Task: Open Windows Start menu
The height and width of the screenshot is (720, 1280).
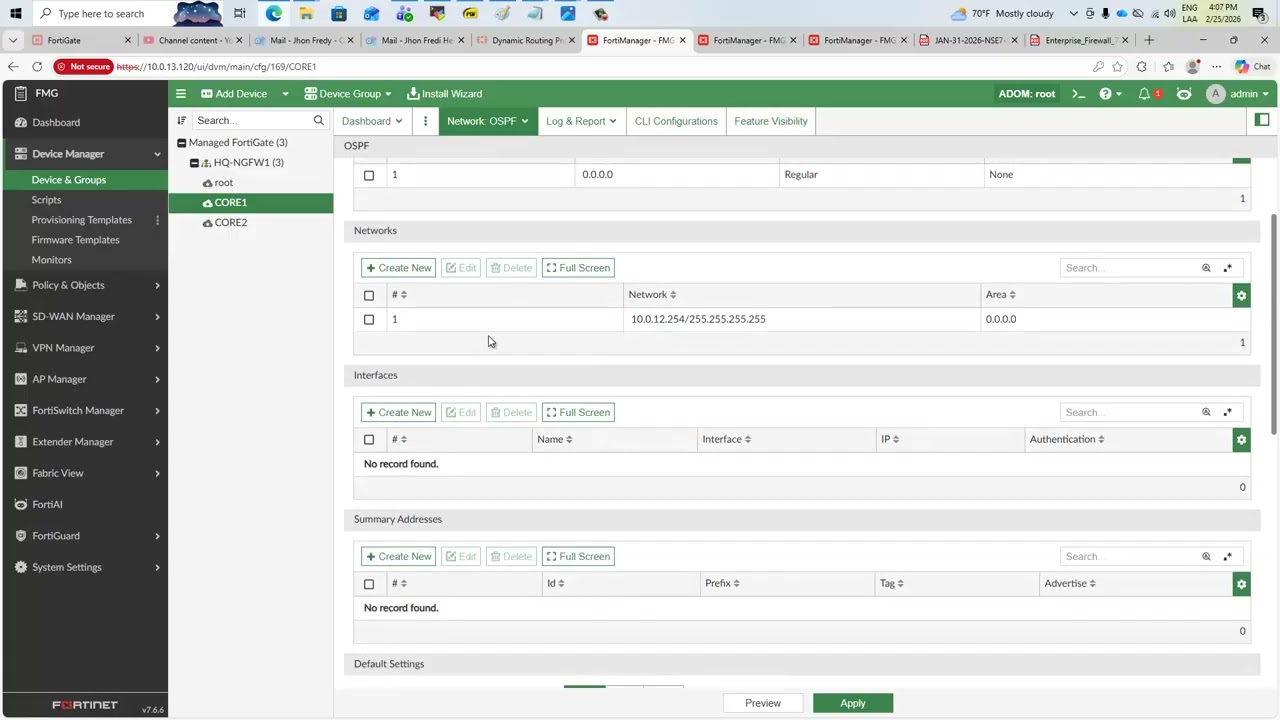Action: click(x=15, y=14)
